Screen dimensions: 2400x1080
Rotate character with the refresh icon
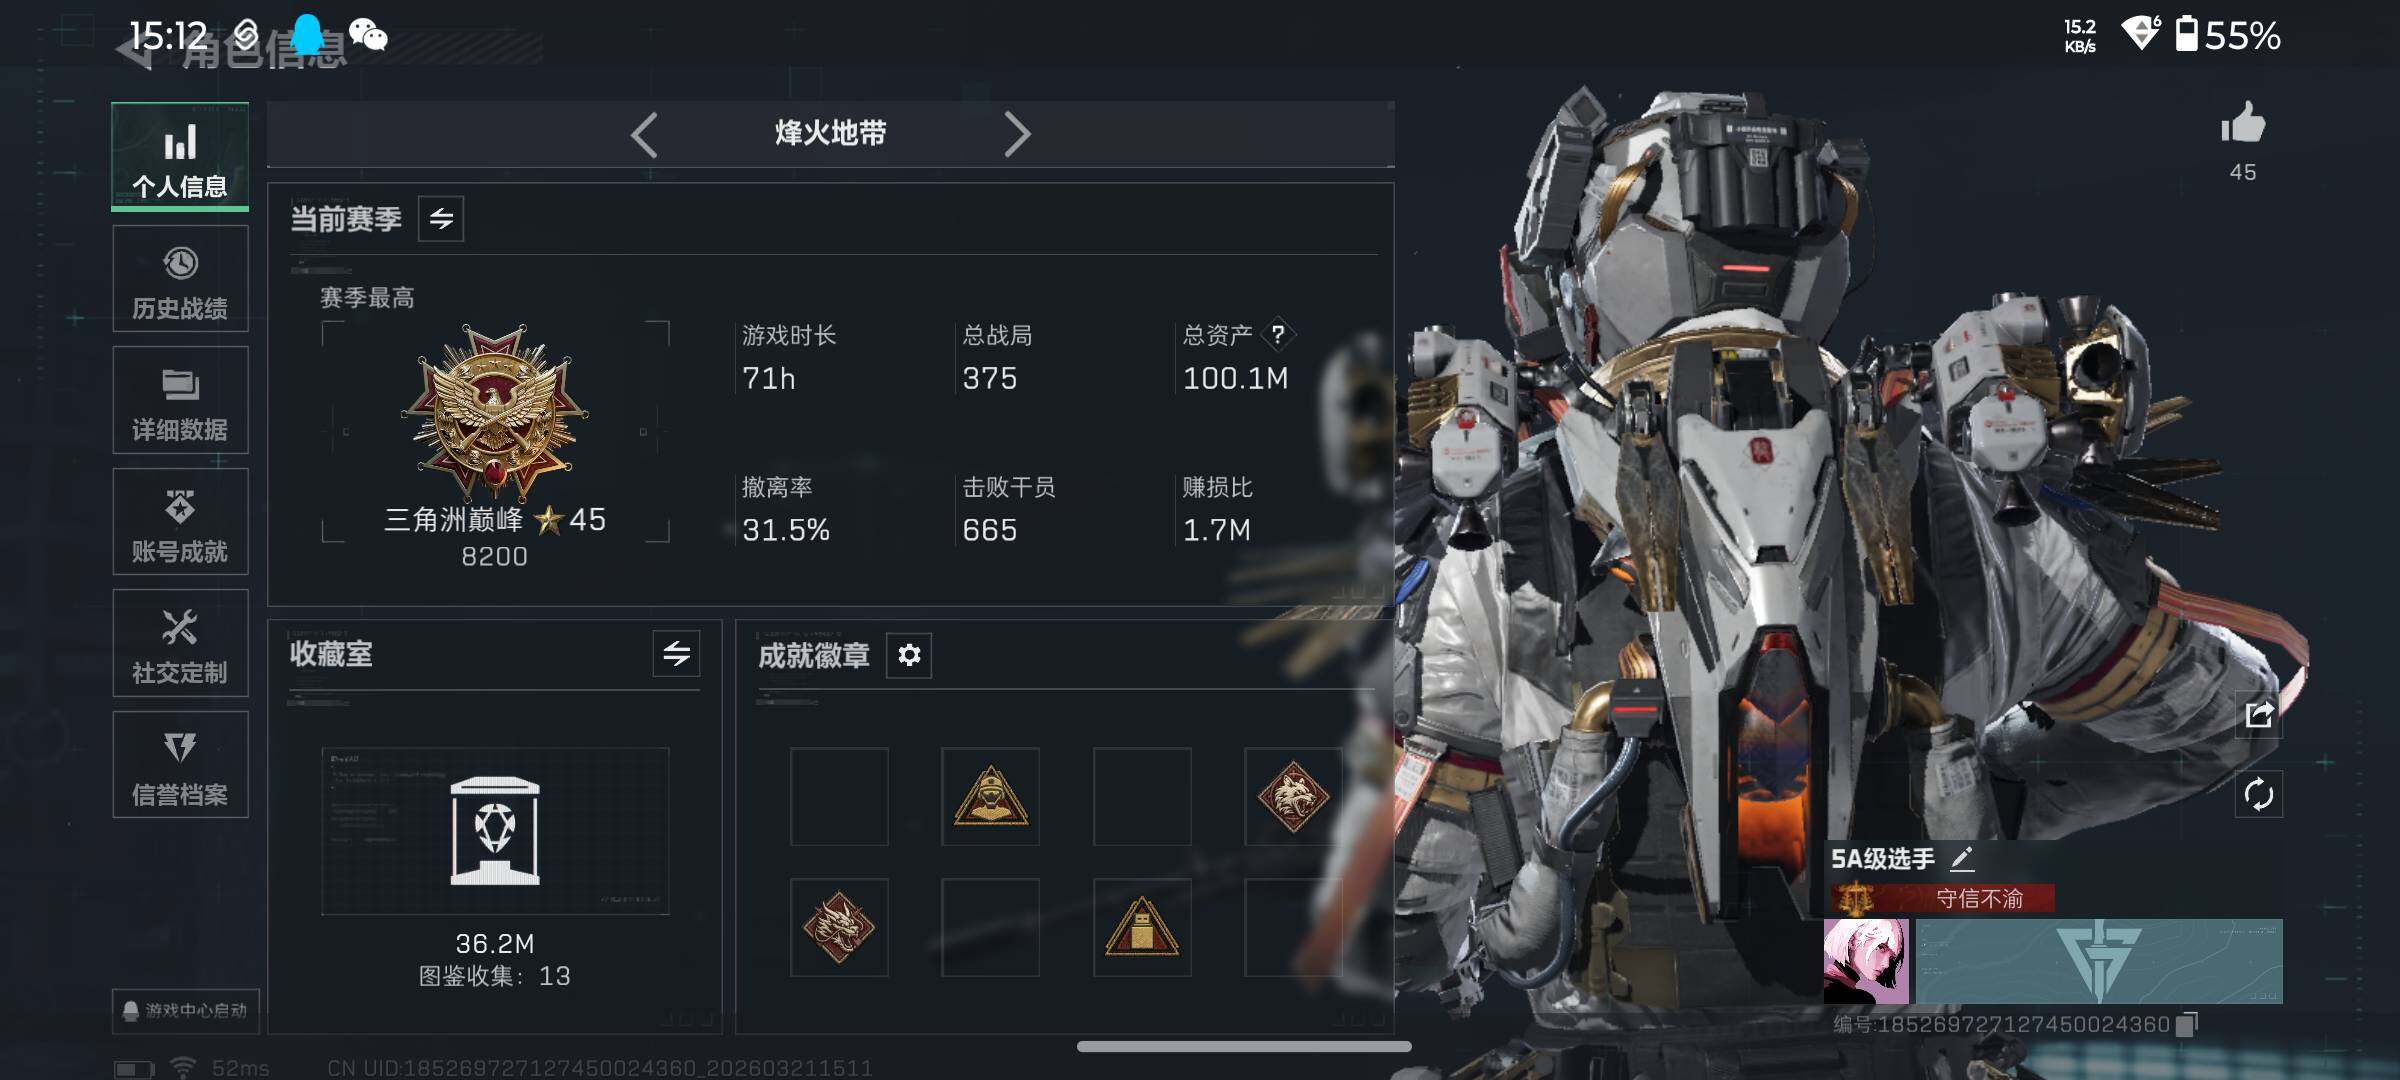2259,795
